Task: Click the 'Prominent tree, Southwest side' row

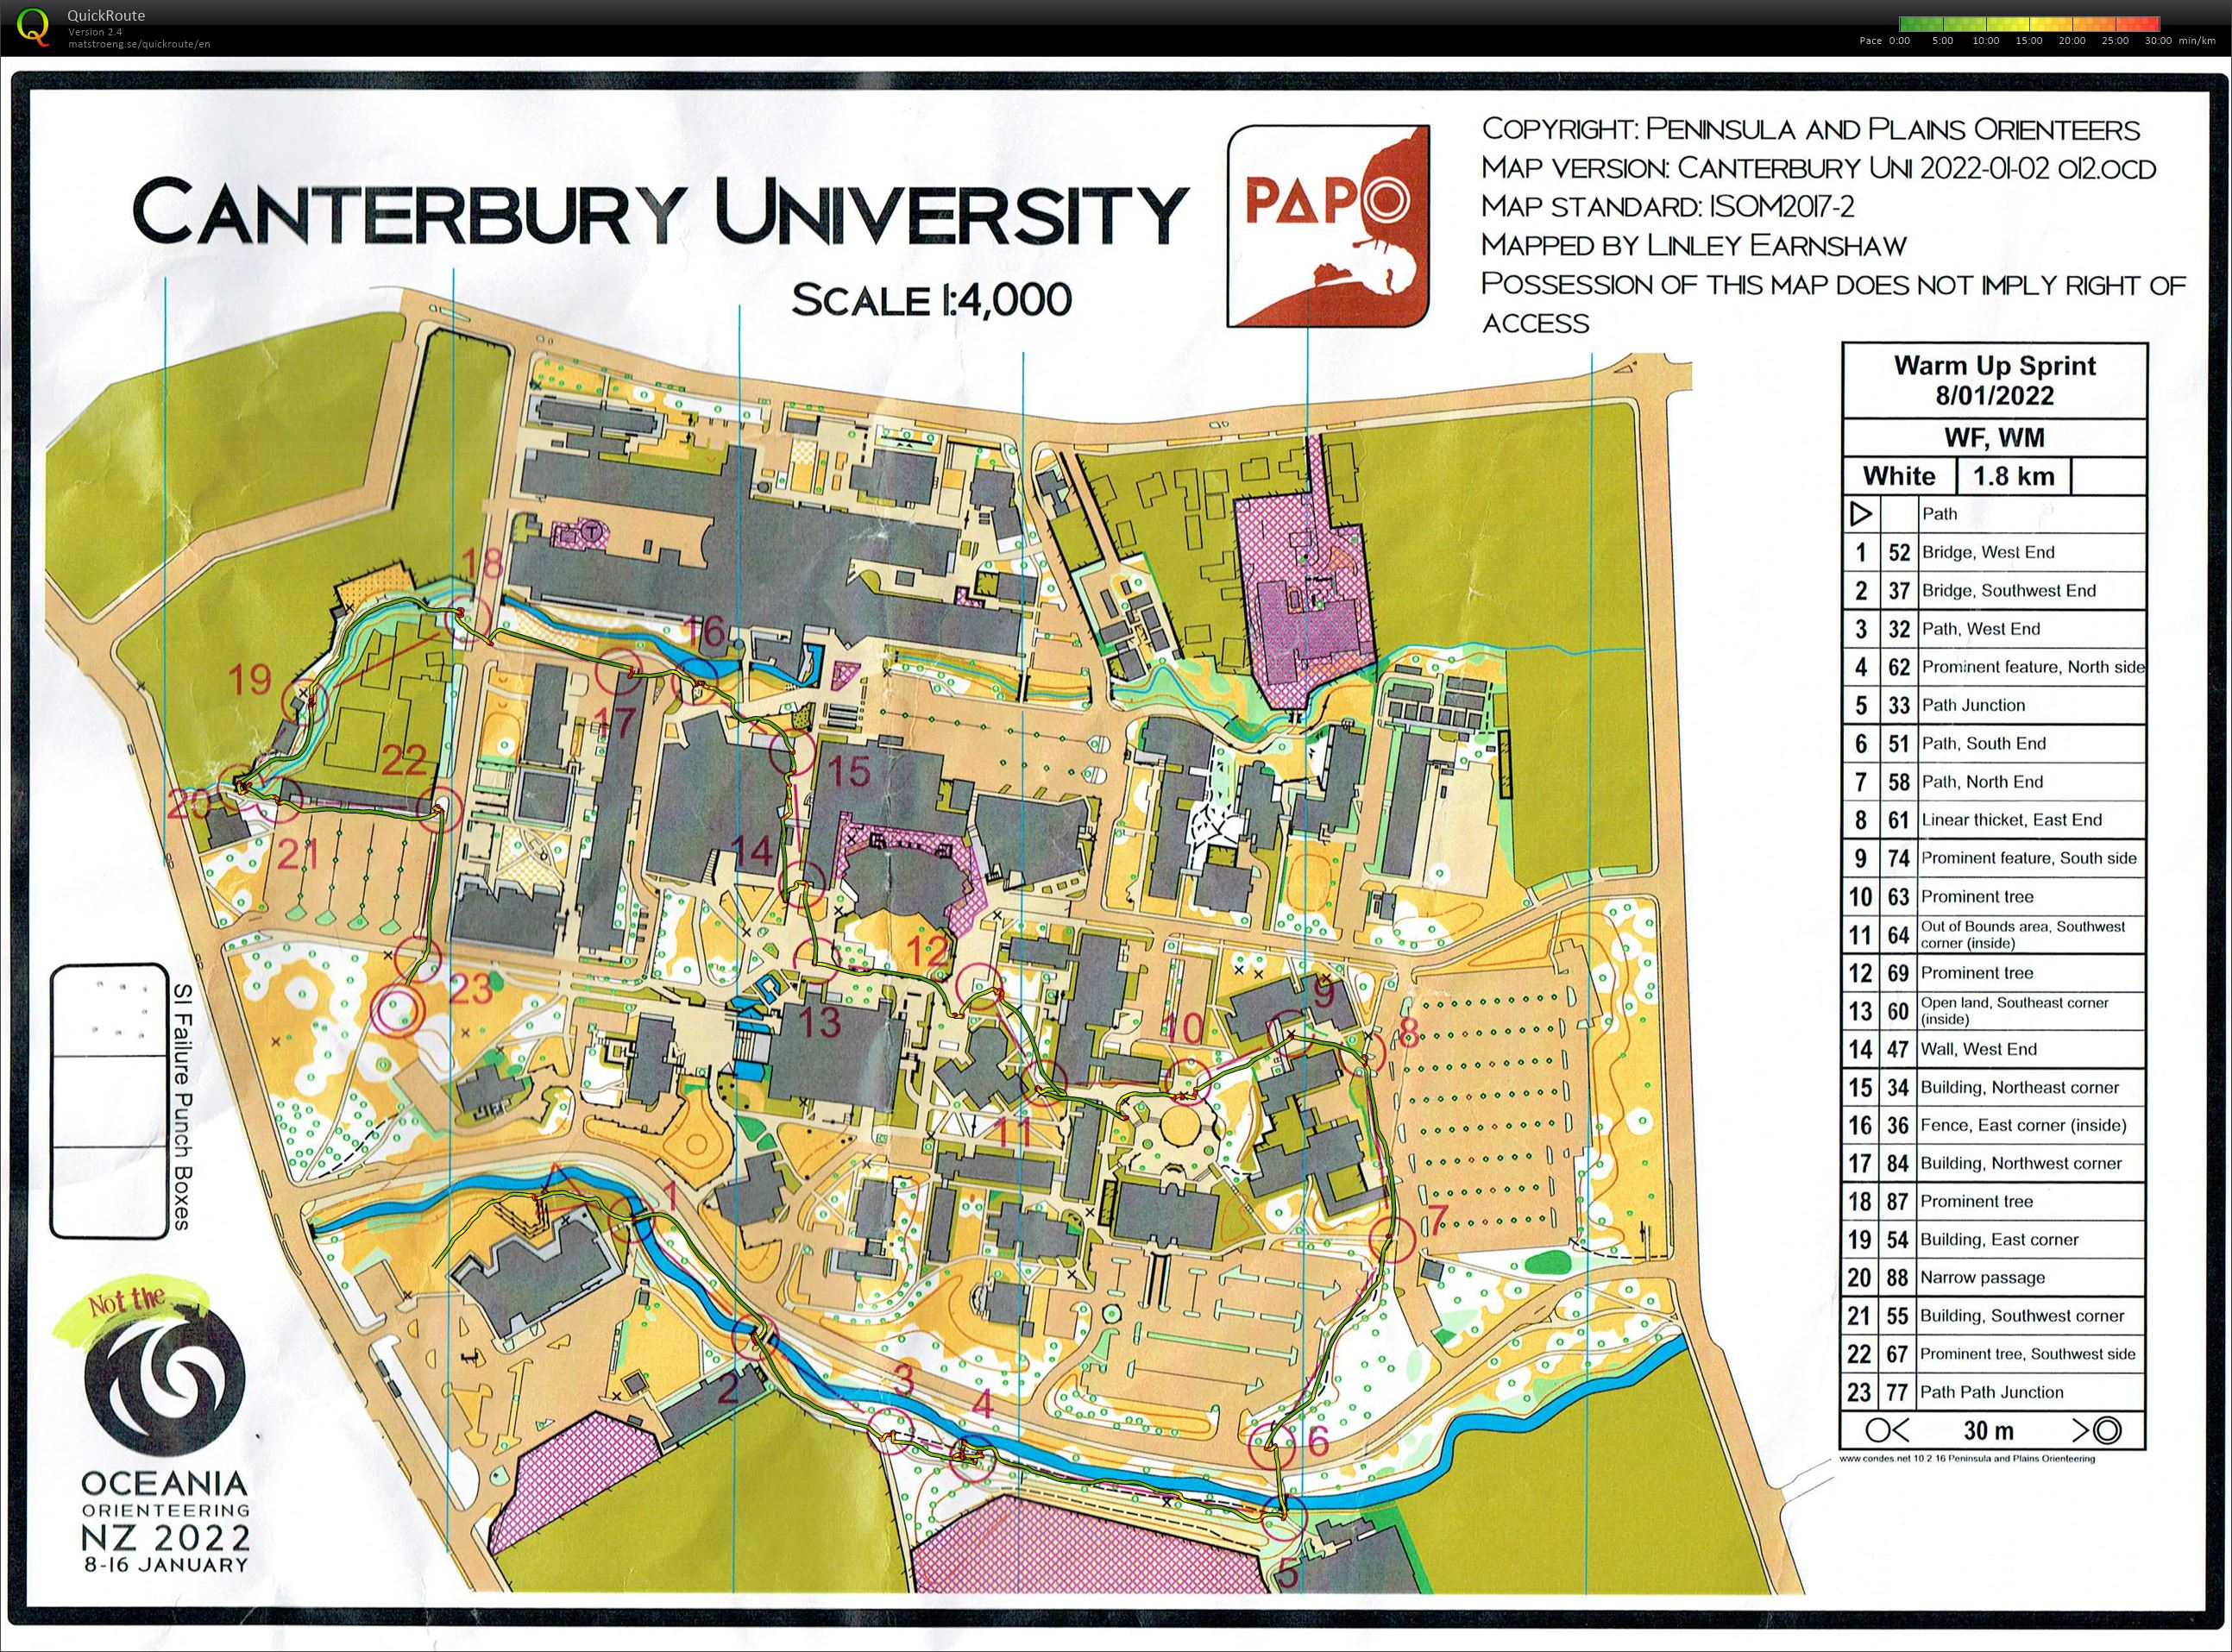Action: point(1994,1354)
